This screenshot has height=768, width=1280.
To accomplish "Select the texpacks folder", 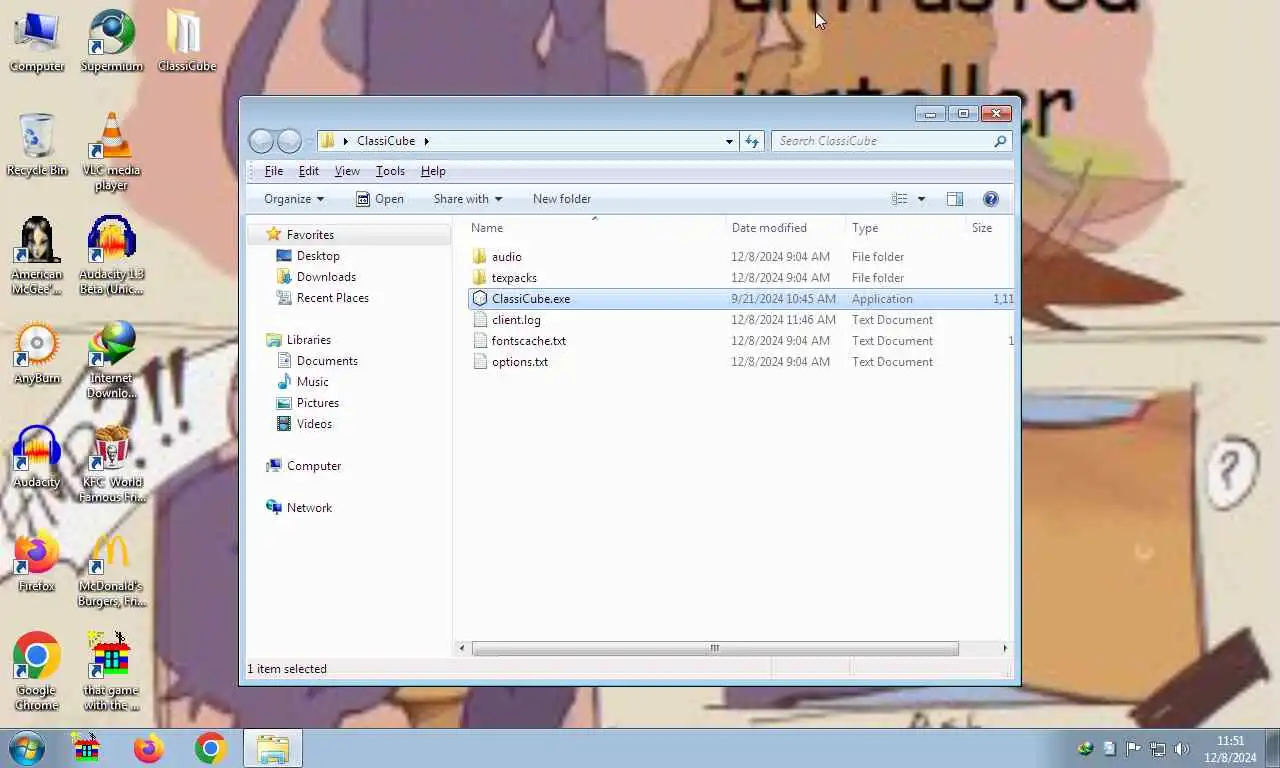I will [x=514, y=278].
